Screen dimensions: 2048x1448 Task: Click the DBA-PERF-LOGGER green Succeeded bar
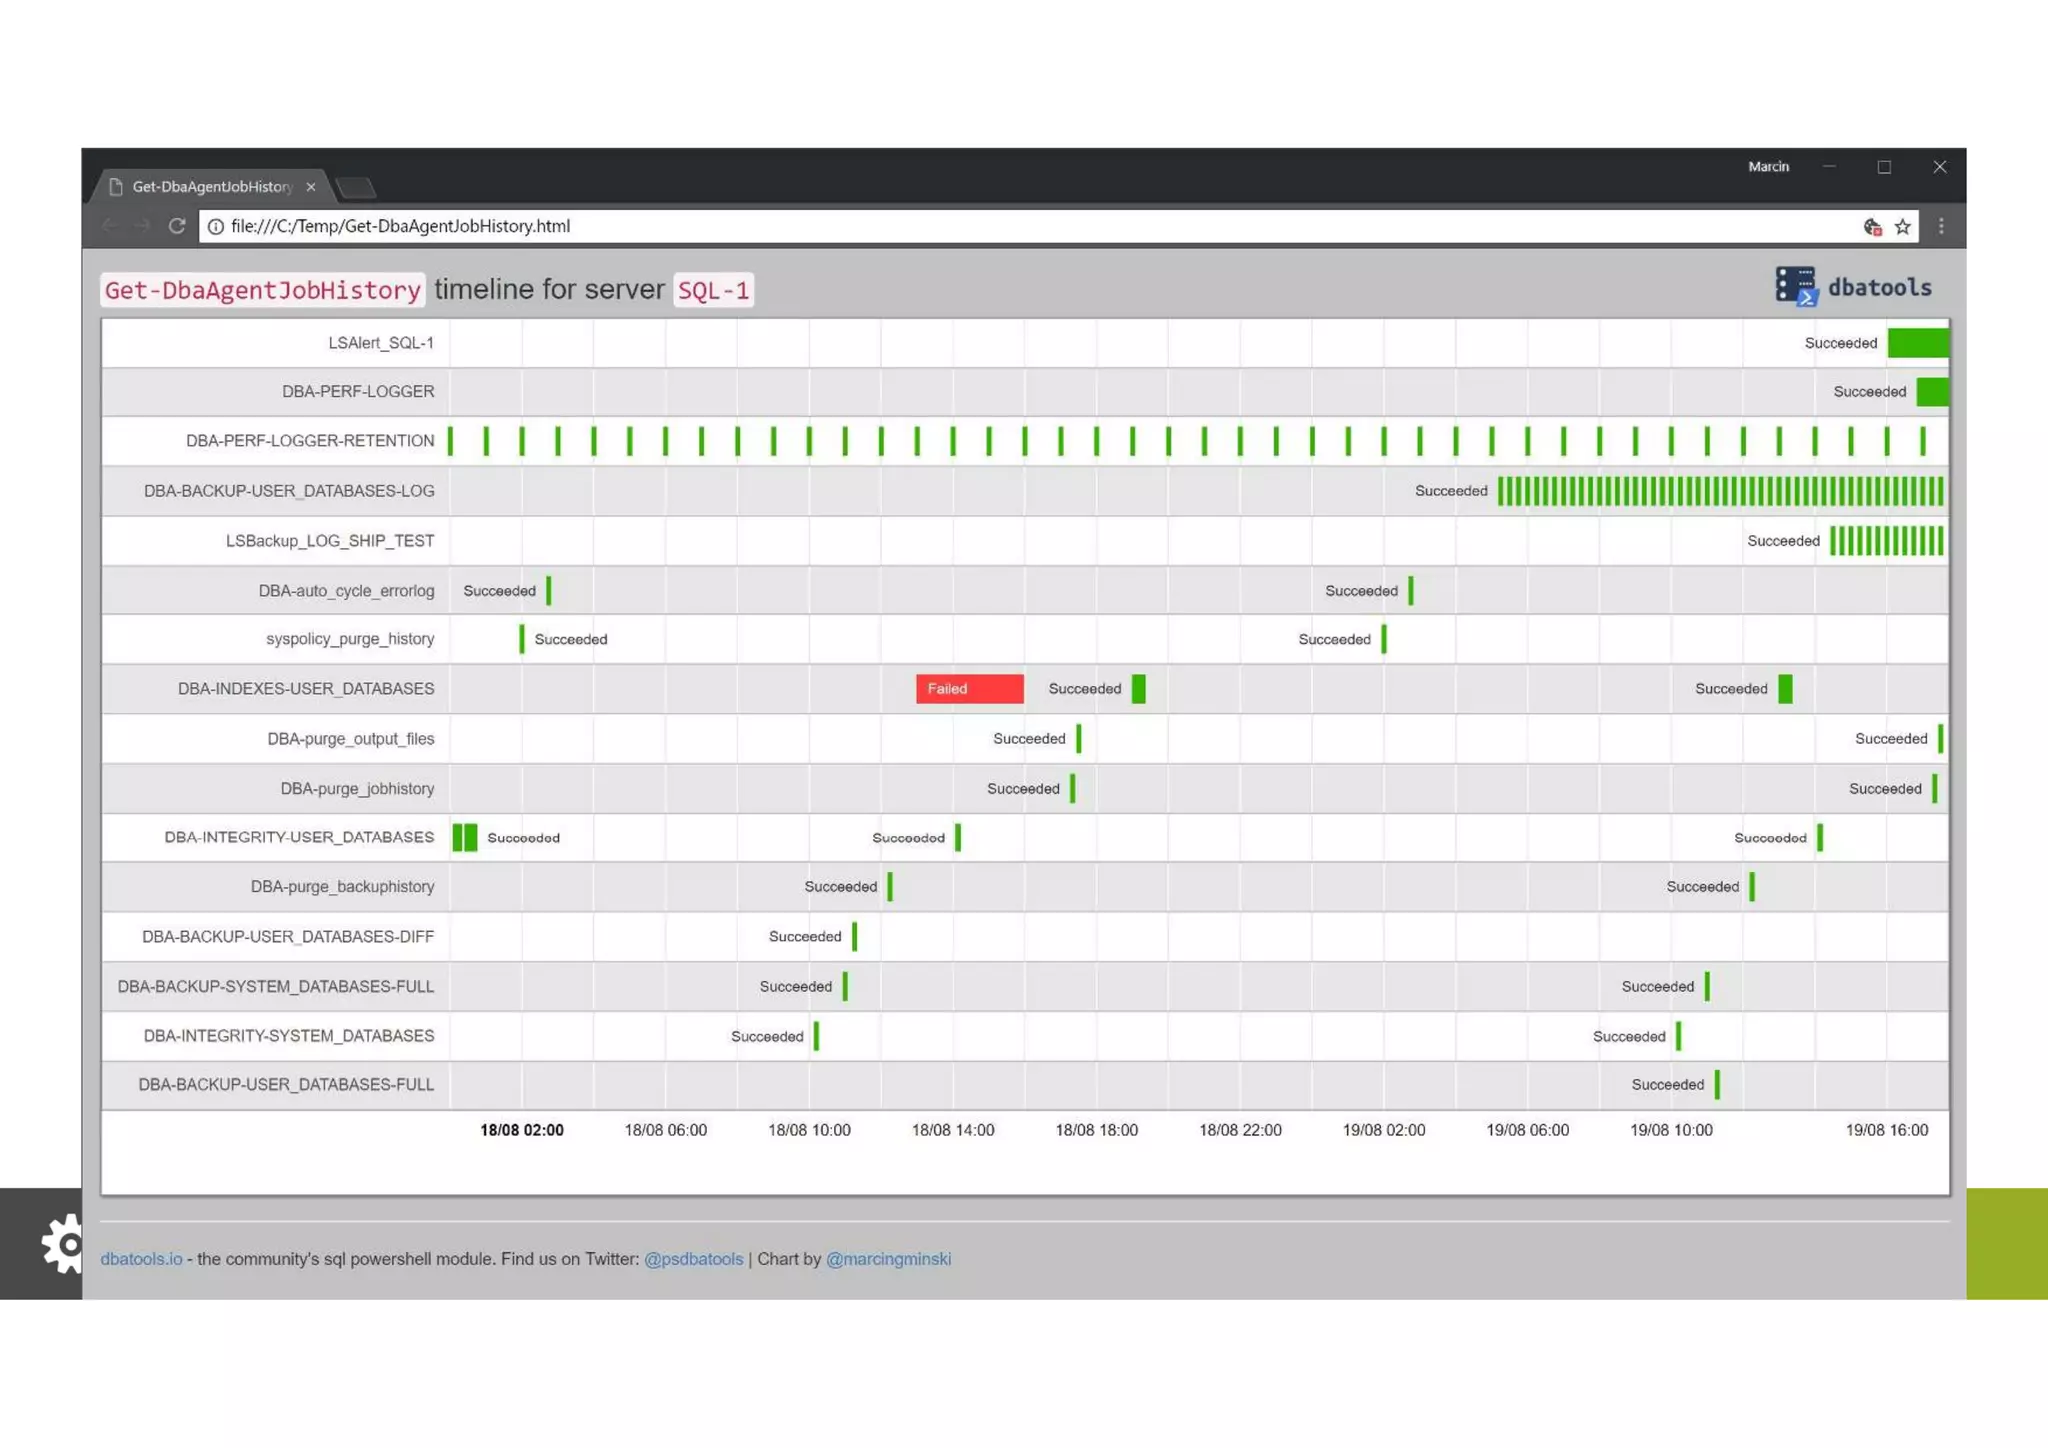[x=1931, y=392]
